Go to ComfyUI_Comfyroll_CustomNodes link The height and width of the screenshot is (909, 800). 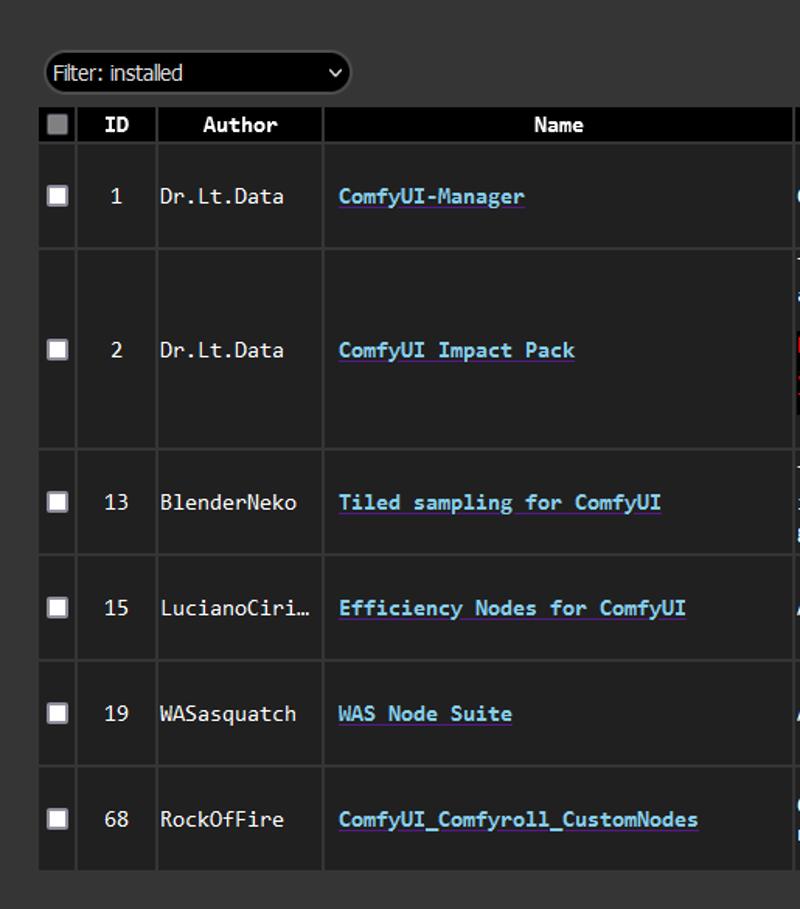[x=518, y=820]
